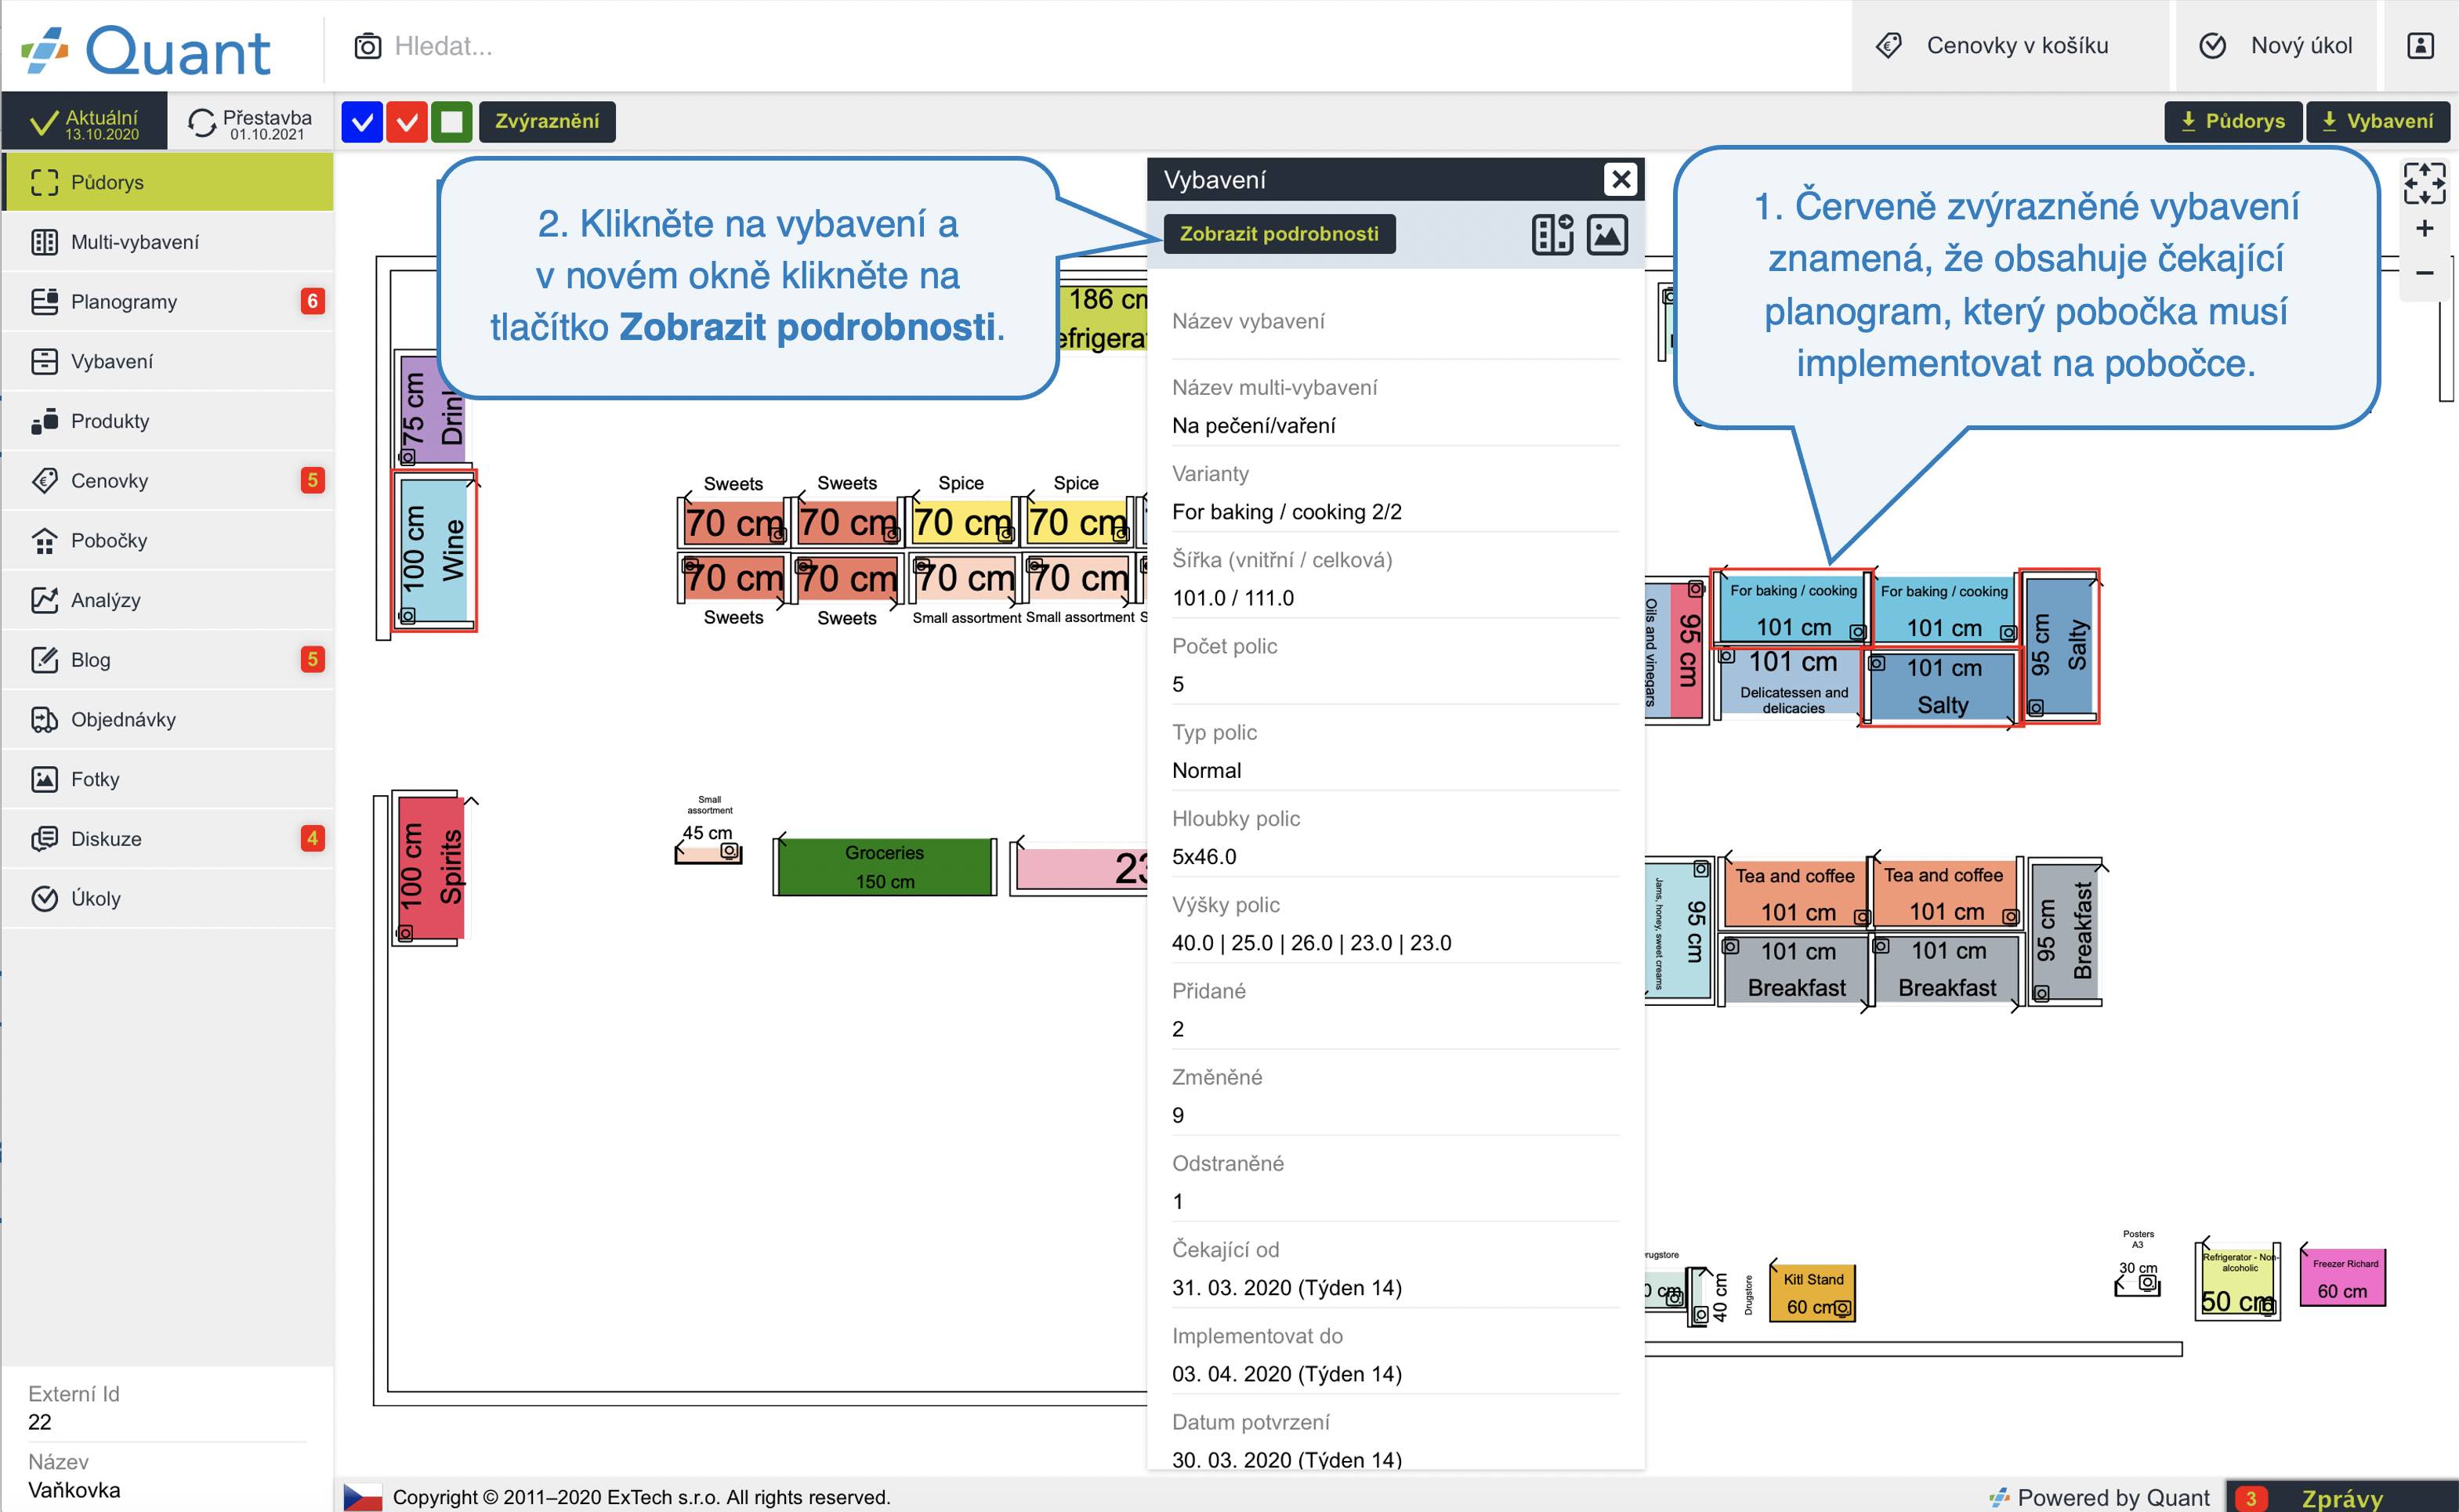Toggle the green highlight checkbox
The width and height of the screenshot is (2459, 1512).
452,122
